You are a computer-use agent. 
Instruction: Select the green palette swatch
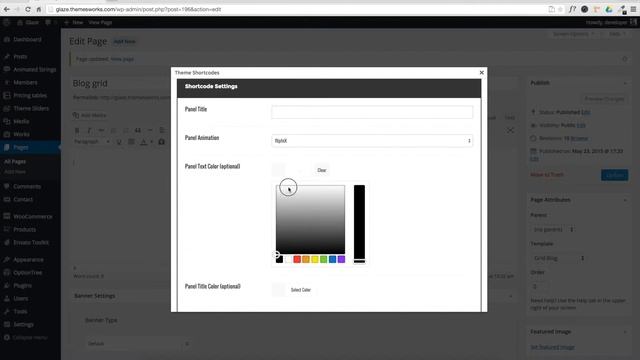click(x=324, y=259)
